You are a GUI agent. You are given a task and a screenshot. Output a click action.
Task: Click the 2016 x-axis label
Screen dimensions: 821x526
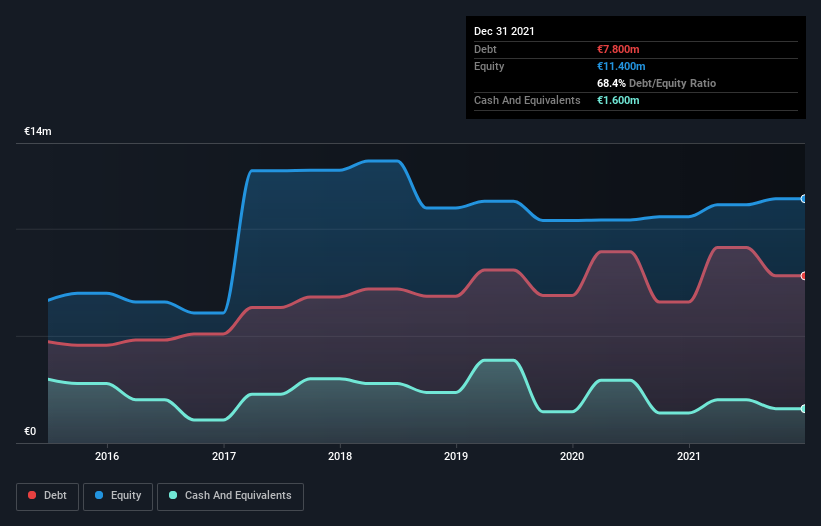[x=107, y=456]
